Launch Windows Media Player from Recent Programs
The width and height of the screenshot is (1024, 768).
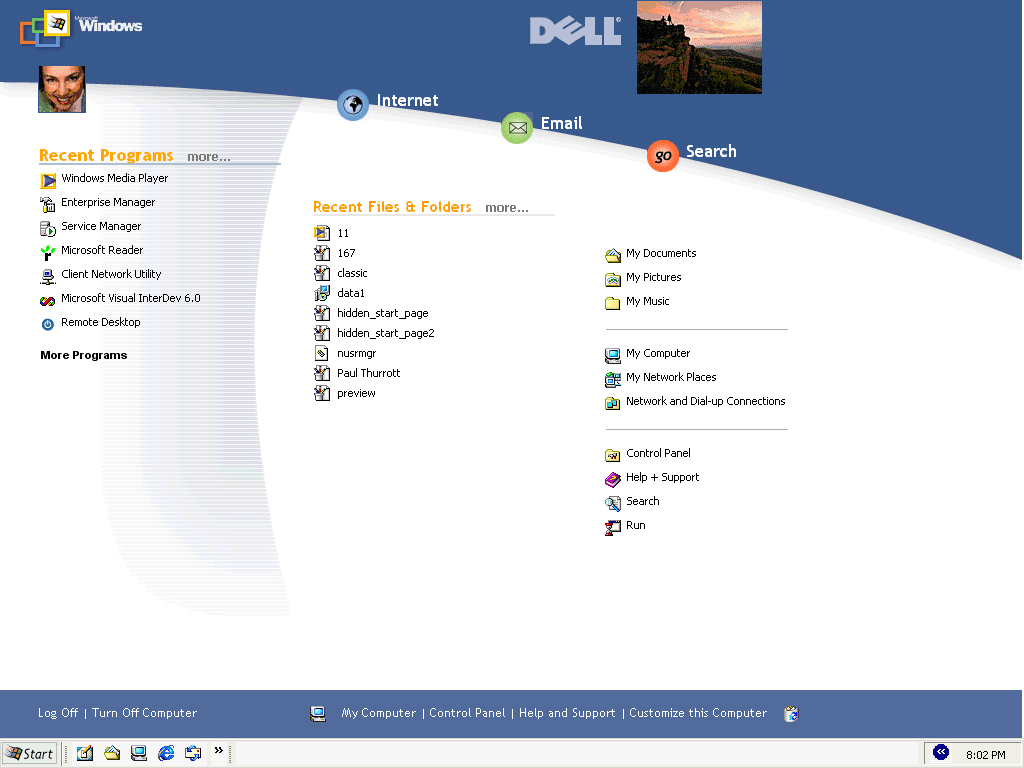(x=114, y=179)
